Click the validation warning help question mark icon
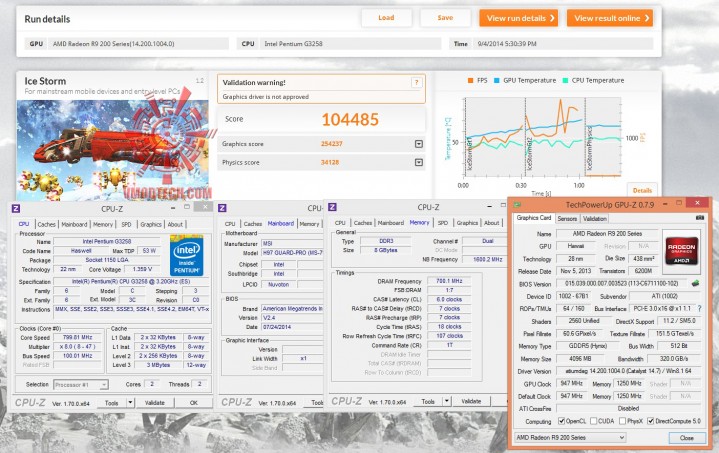Image resolution: width=719 pixels, height=453 pixels. tap(416, 83)
